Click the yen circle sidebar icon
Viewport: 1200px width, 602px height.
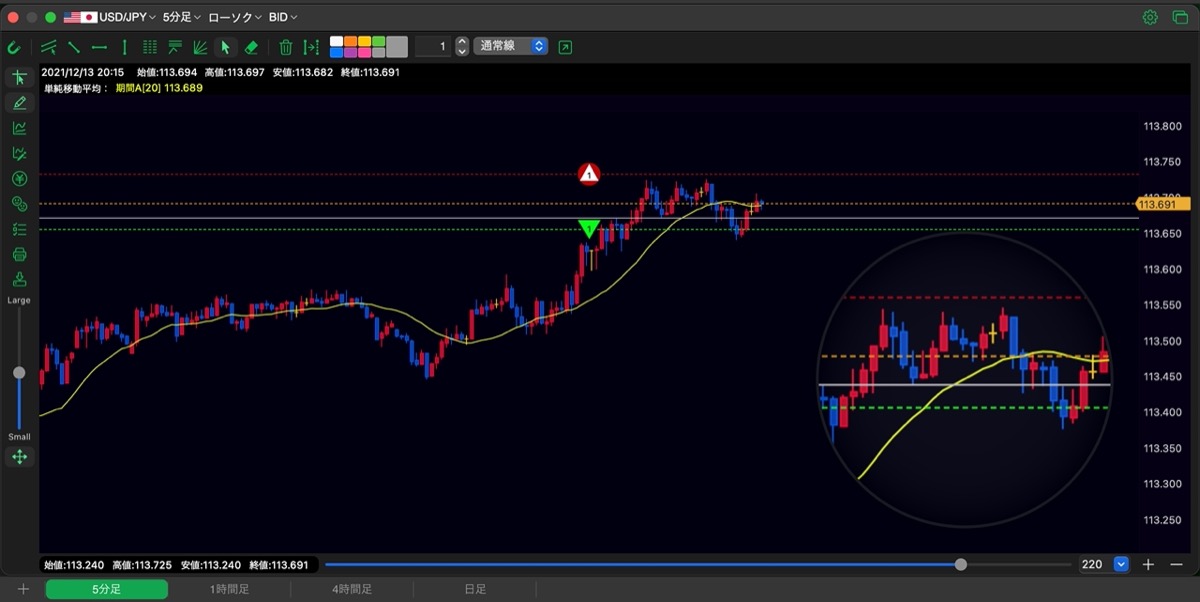pos(19,179)
